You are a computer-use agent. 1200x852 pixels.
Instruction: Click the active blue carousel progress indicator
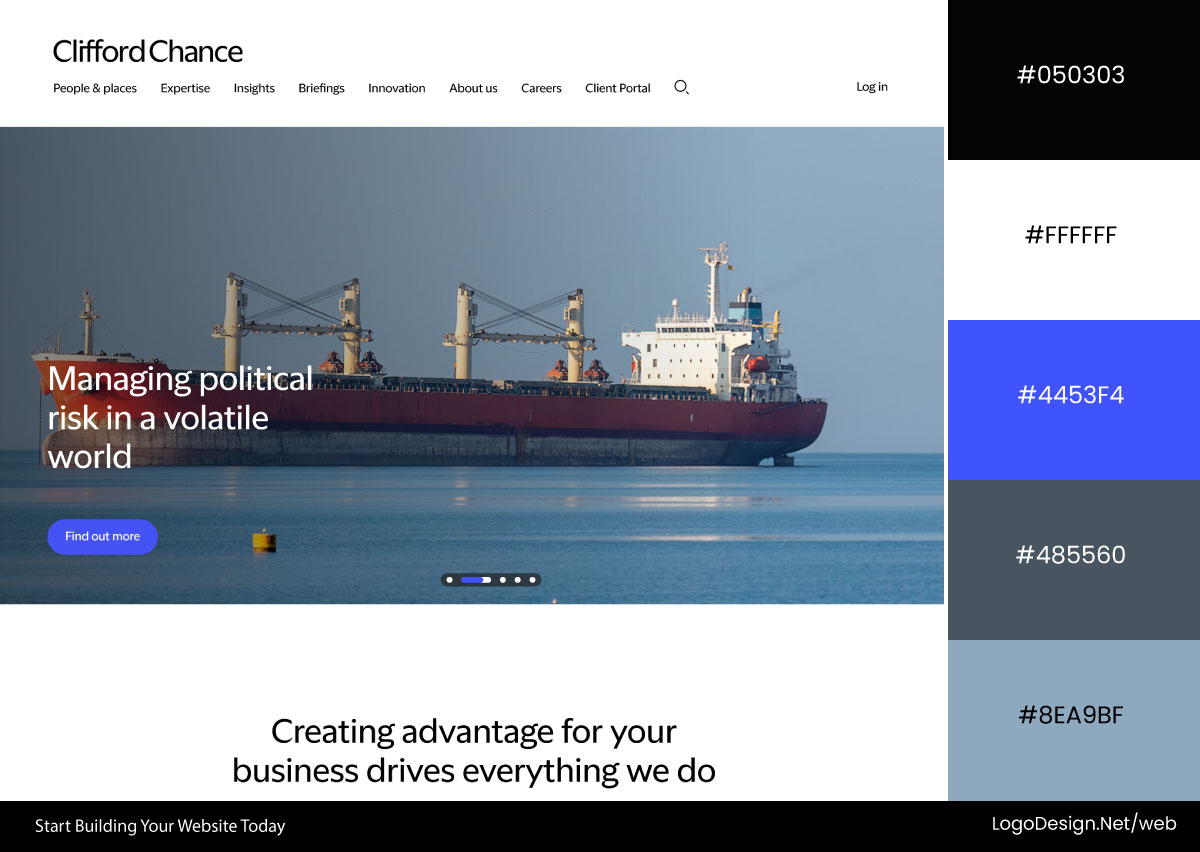[475, 580]
